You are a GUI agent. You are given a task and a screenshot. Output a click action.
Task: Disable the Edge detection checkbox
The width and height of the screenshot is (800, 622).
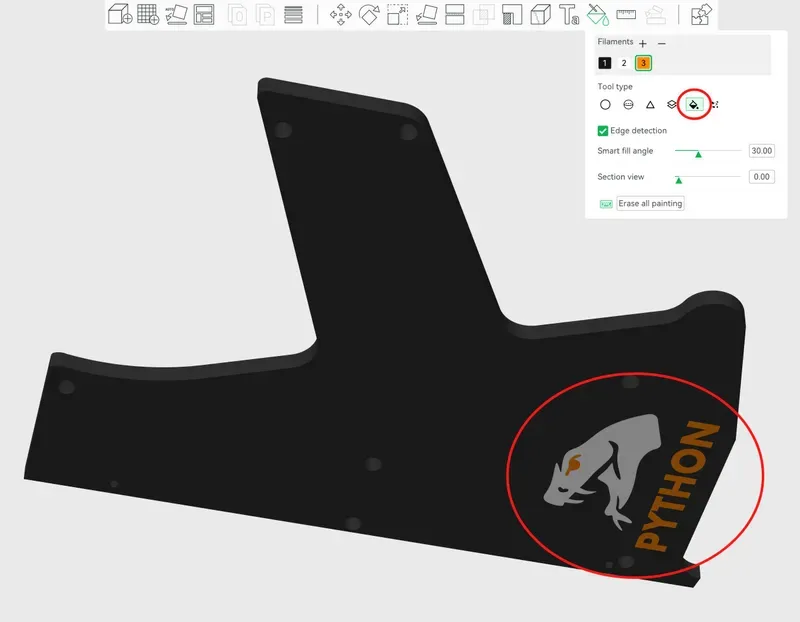click(603, 131)
